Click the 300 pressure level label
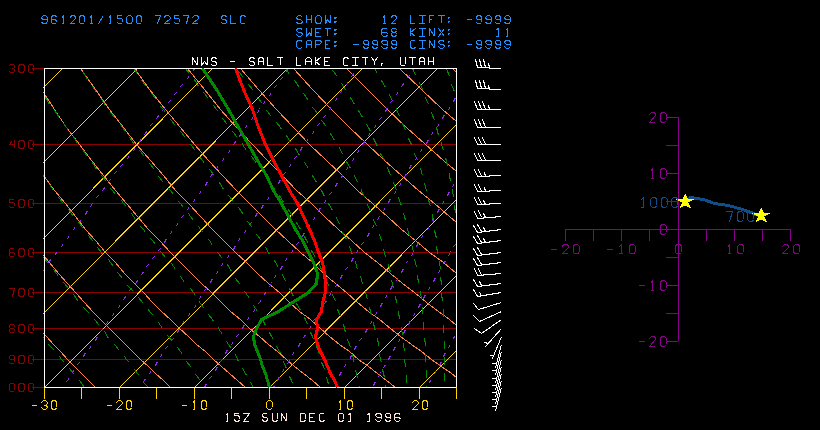 point(22,69)
